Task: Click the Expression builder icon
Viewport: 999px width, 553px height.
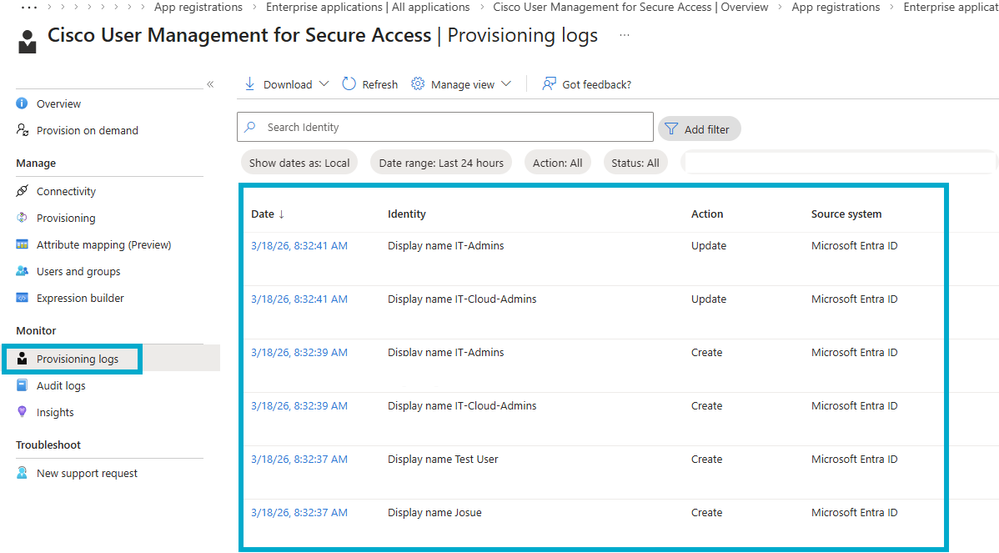Action: click(22, 298)
